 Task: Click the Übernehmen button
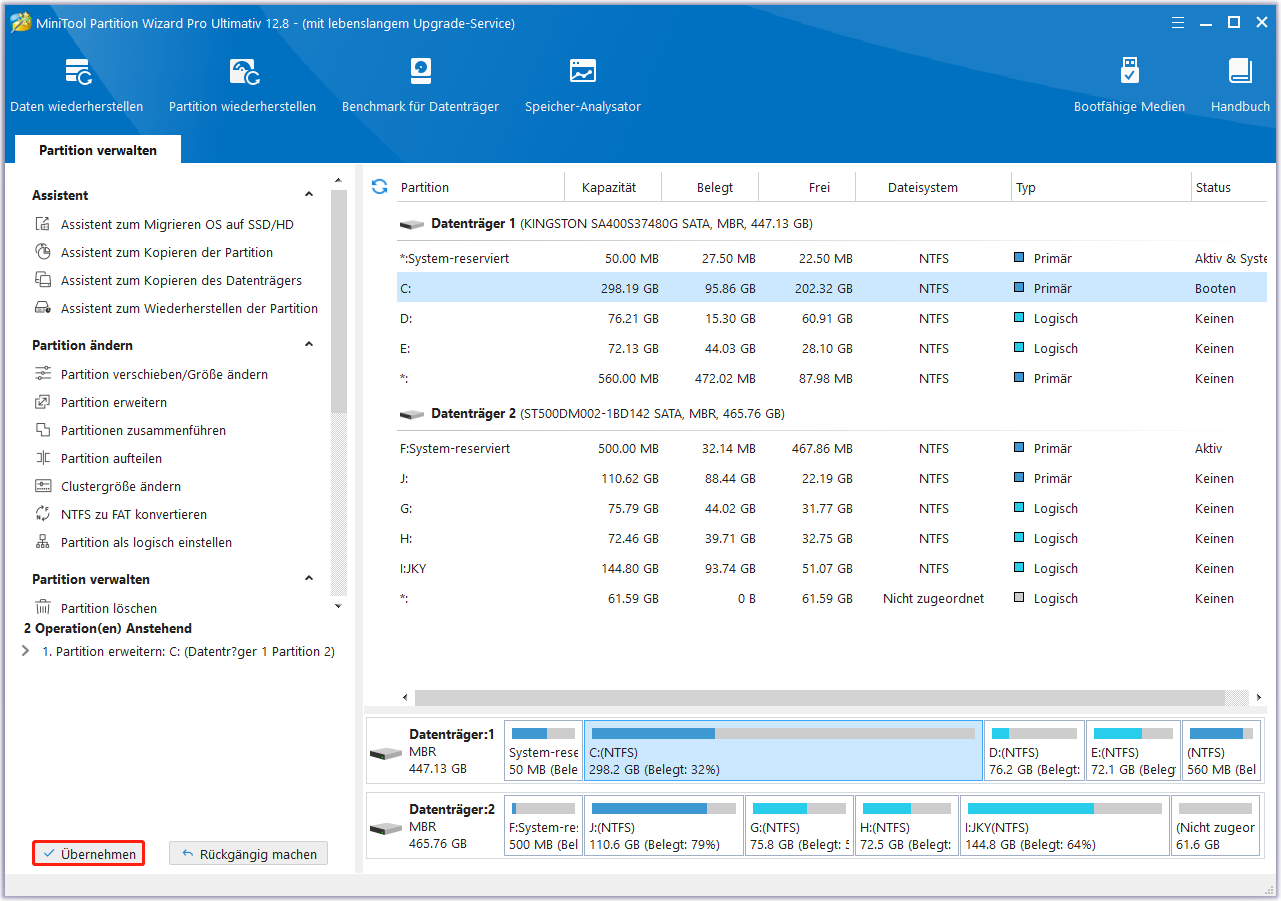click(x=89, y=854)
